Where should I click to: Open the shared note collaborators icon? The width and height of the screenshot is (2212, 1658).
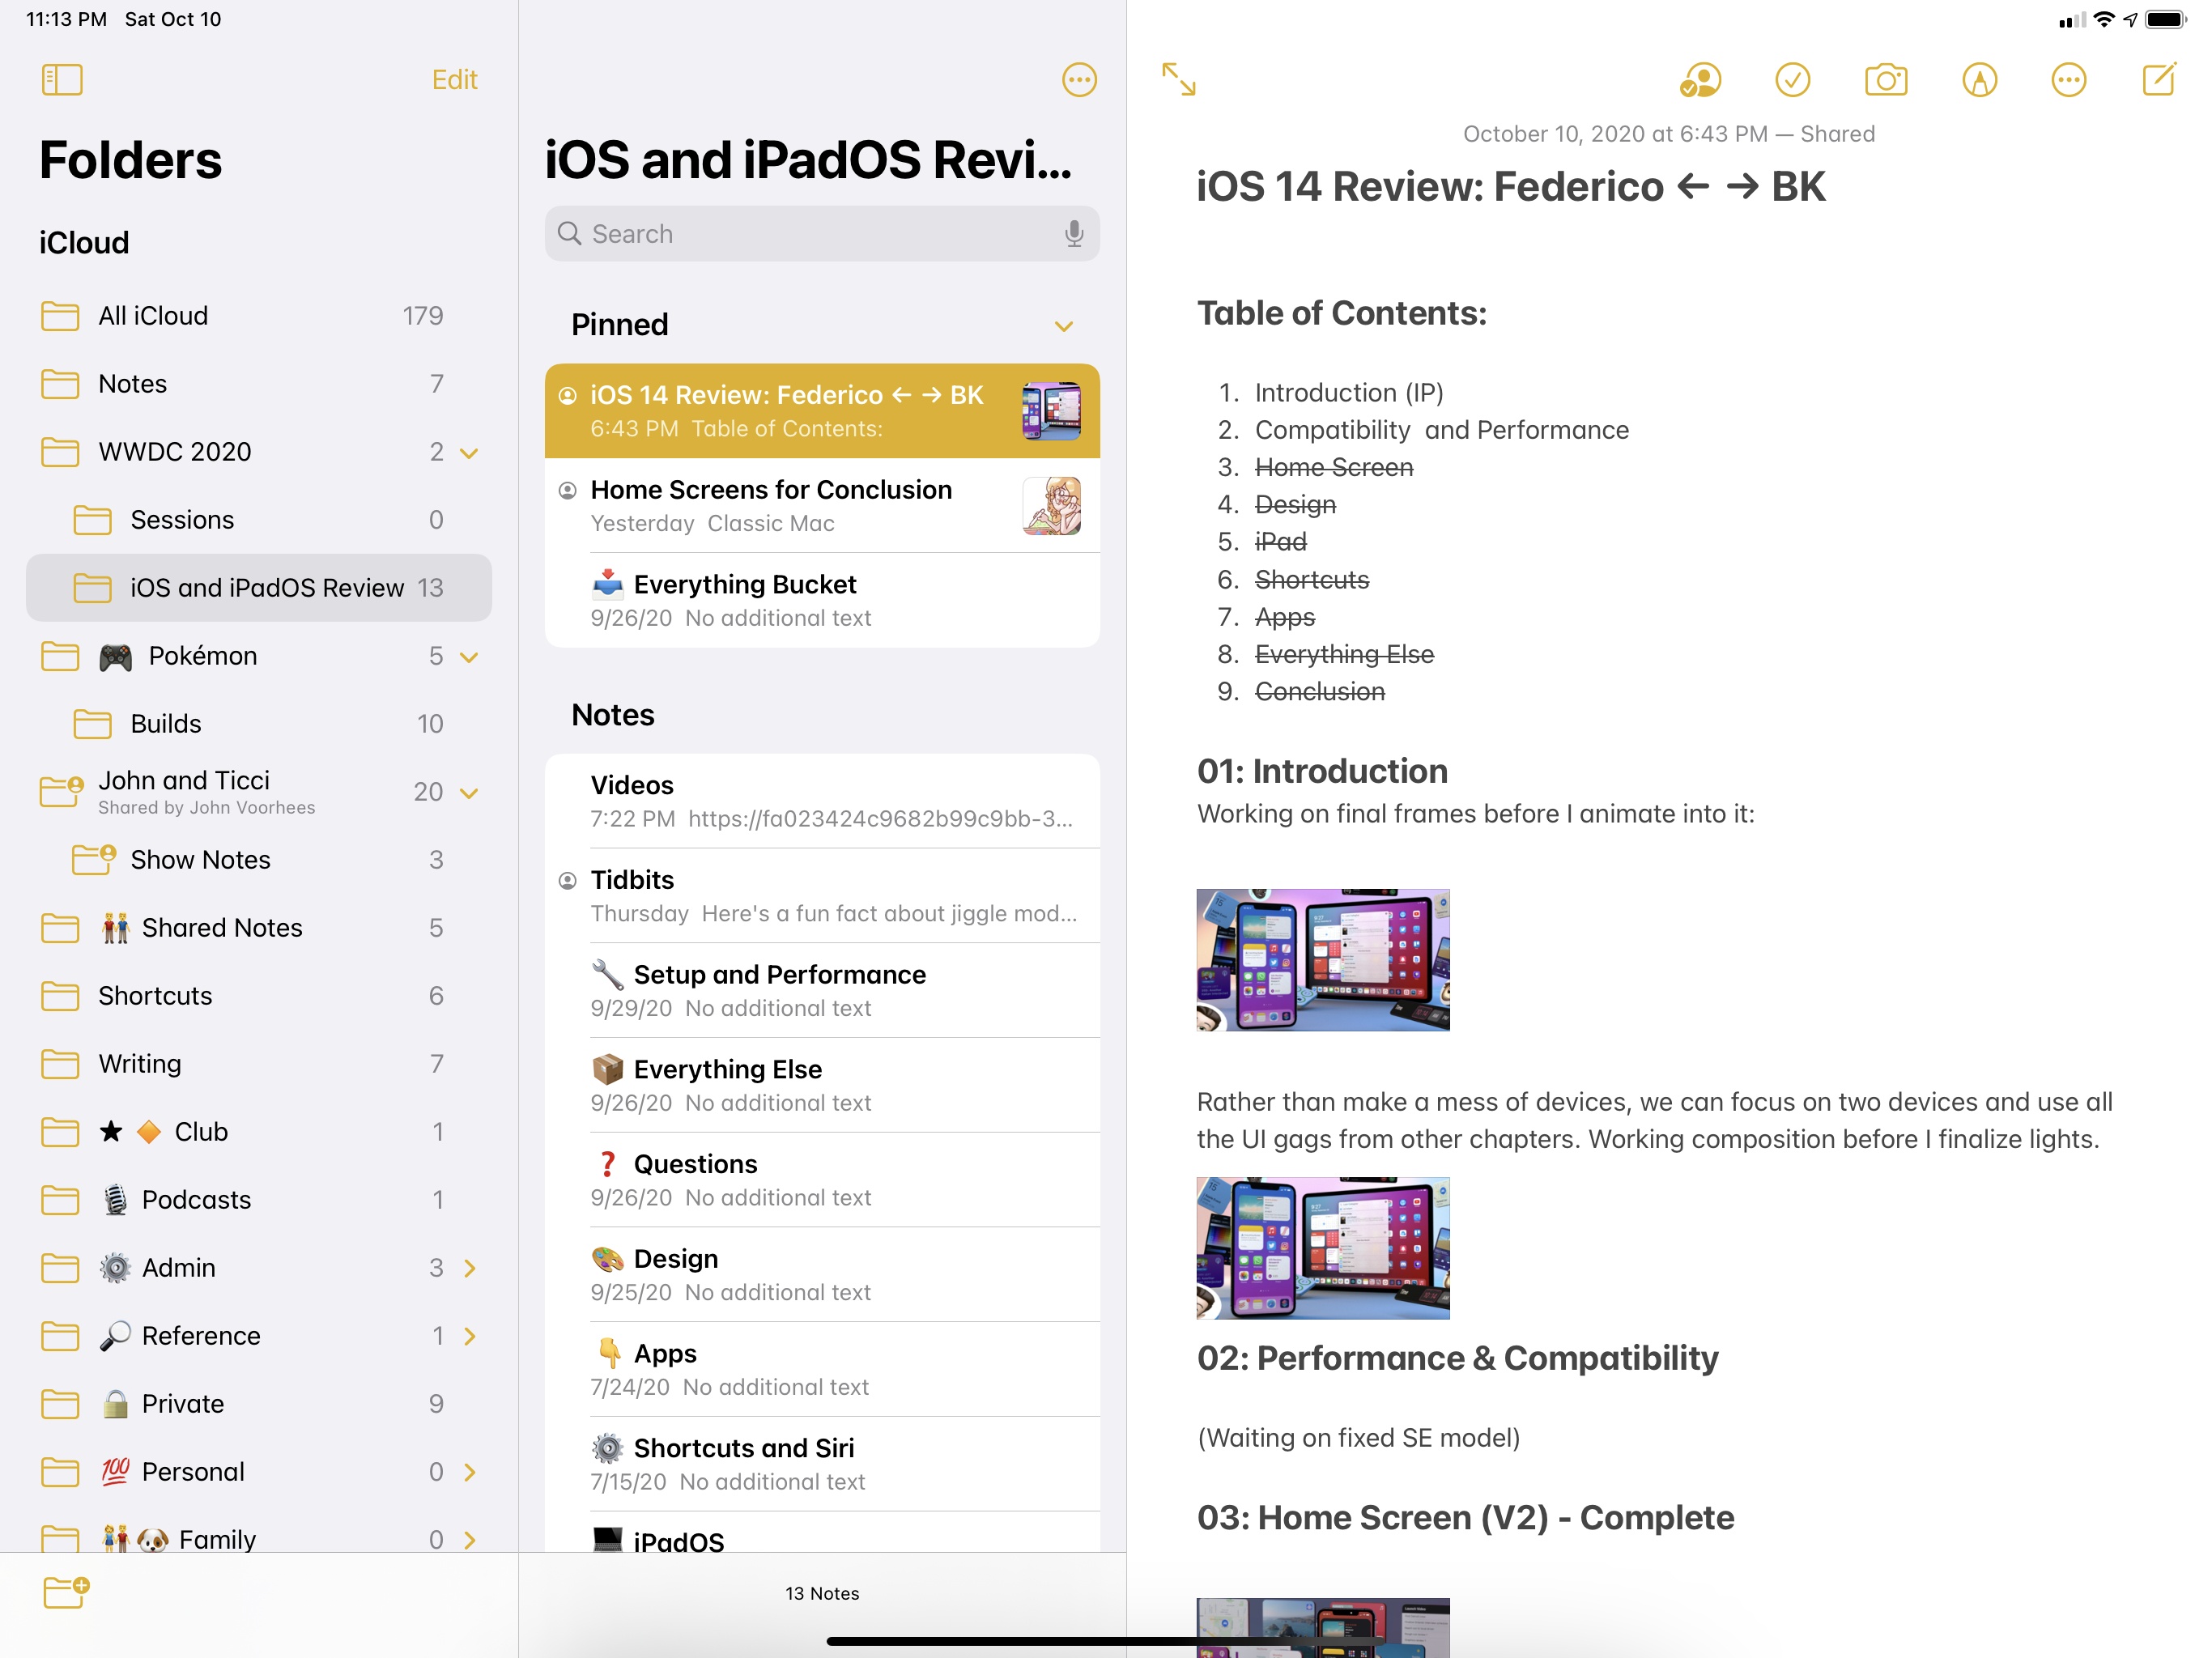click(1700, 80)
